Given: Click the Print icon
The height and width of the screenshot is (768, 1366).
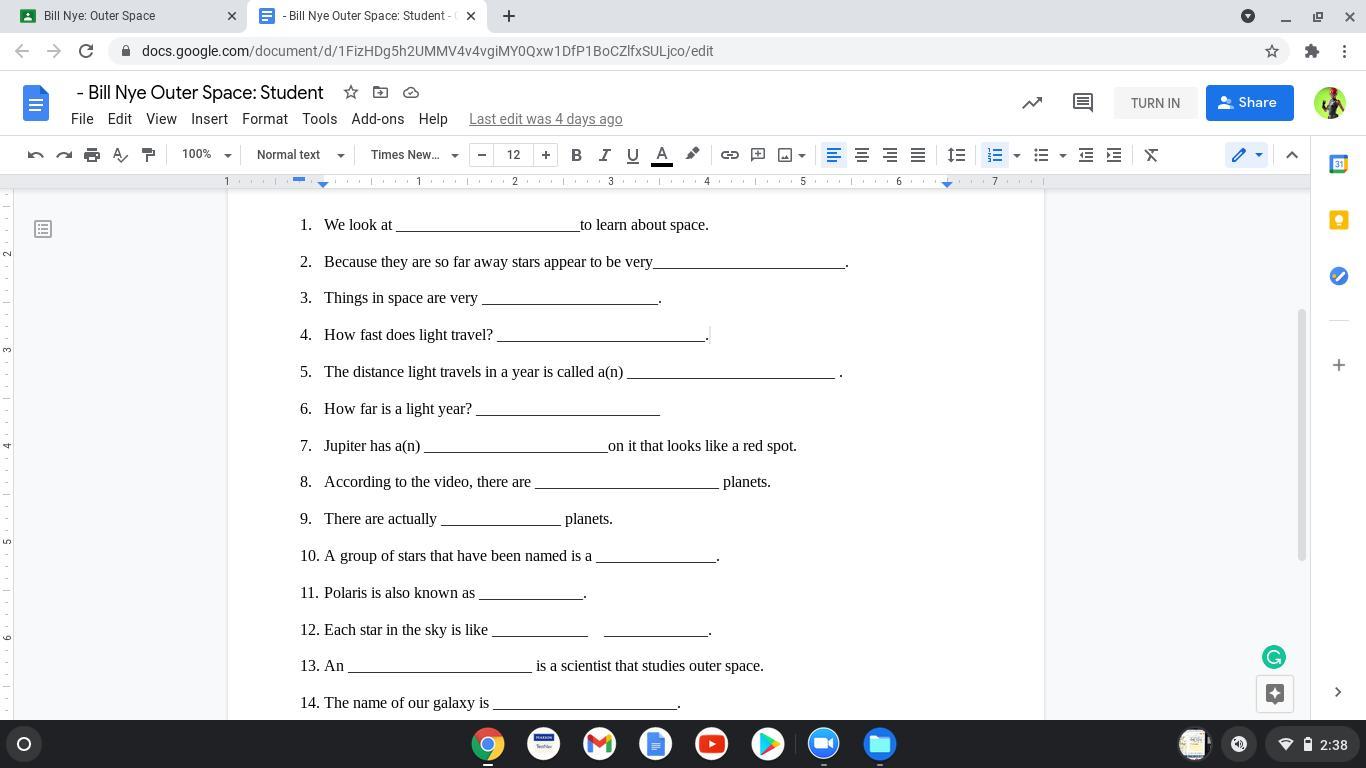Looking at the screenshot, I should click(x=92, y=155).
